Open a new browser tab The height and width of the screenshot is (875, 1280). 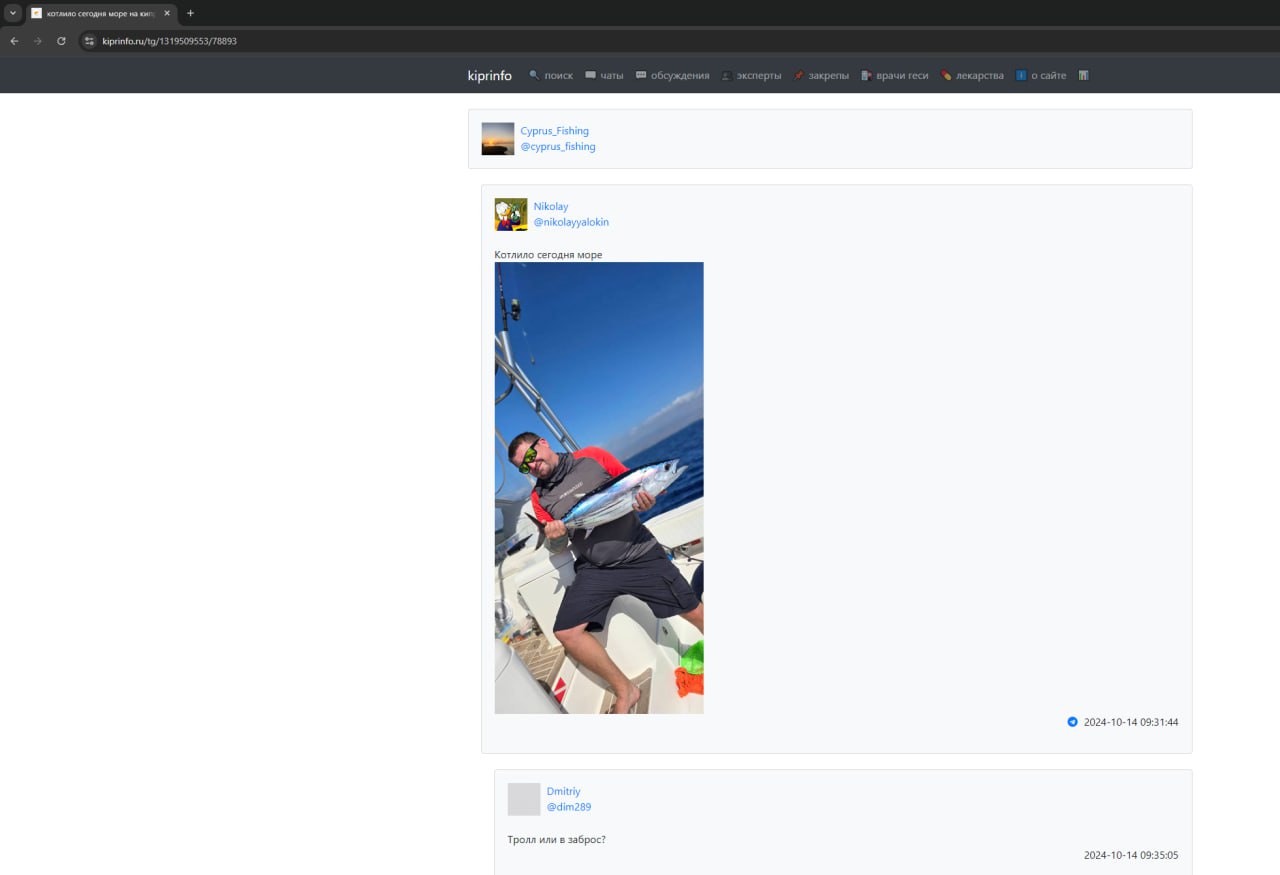[x=190, y=13]
